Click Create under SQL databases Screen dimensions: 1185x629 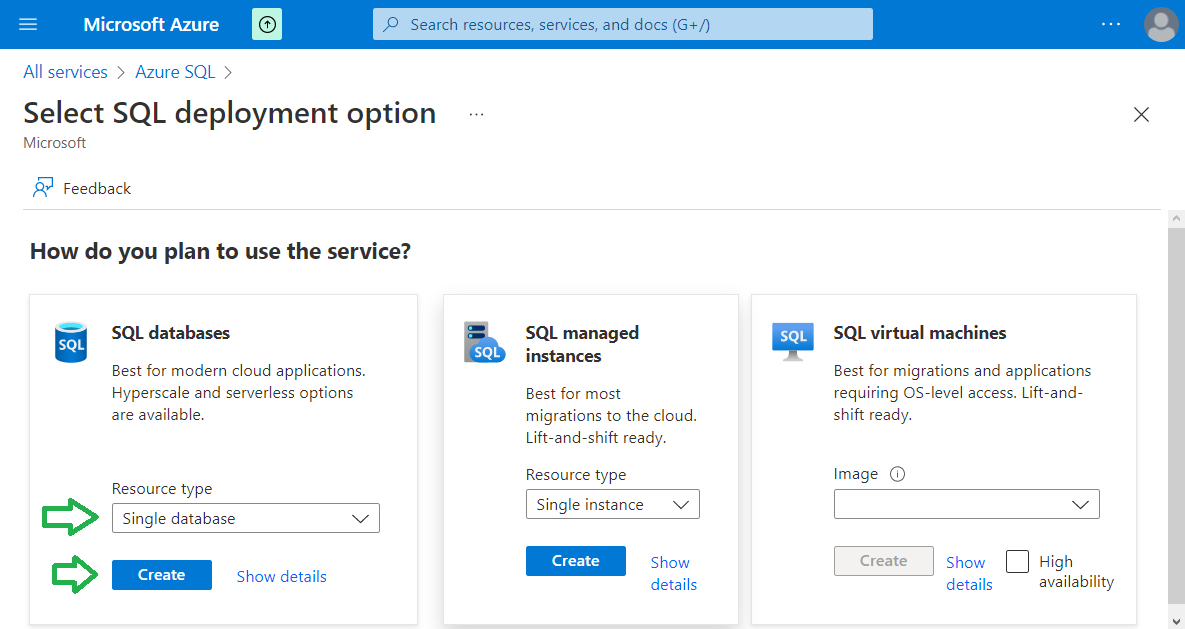click(x=162, y=575)
